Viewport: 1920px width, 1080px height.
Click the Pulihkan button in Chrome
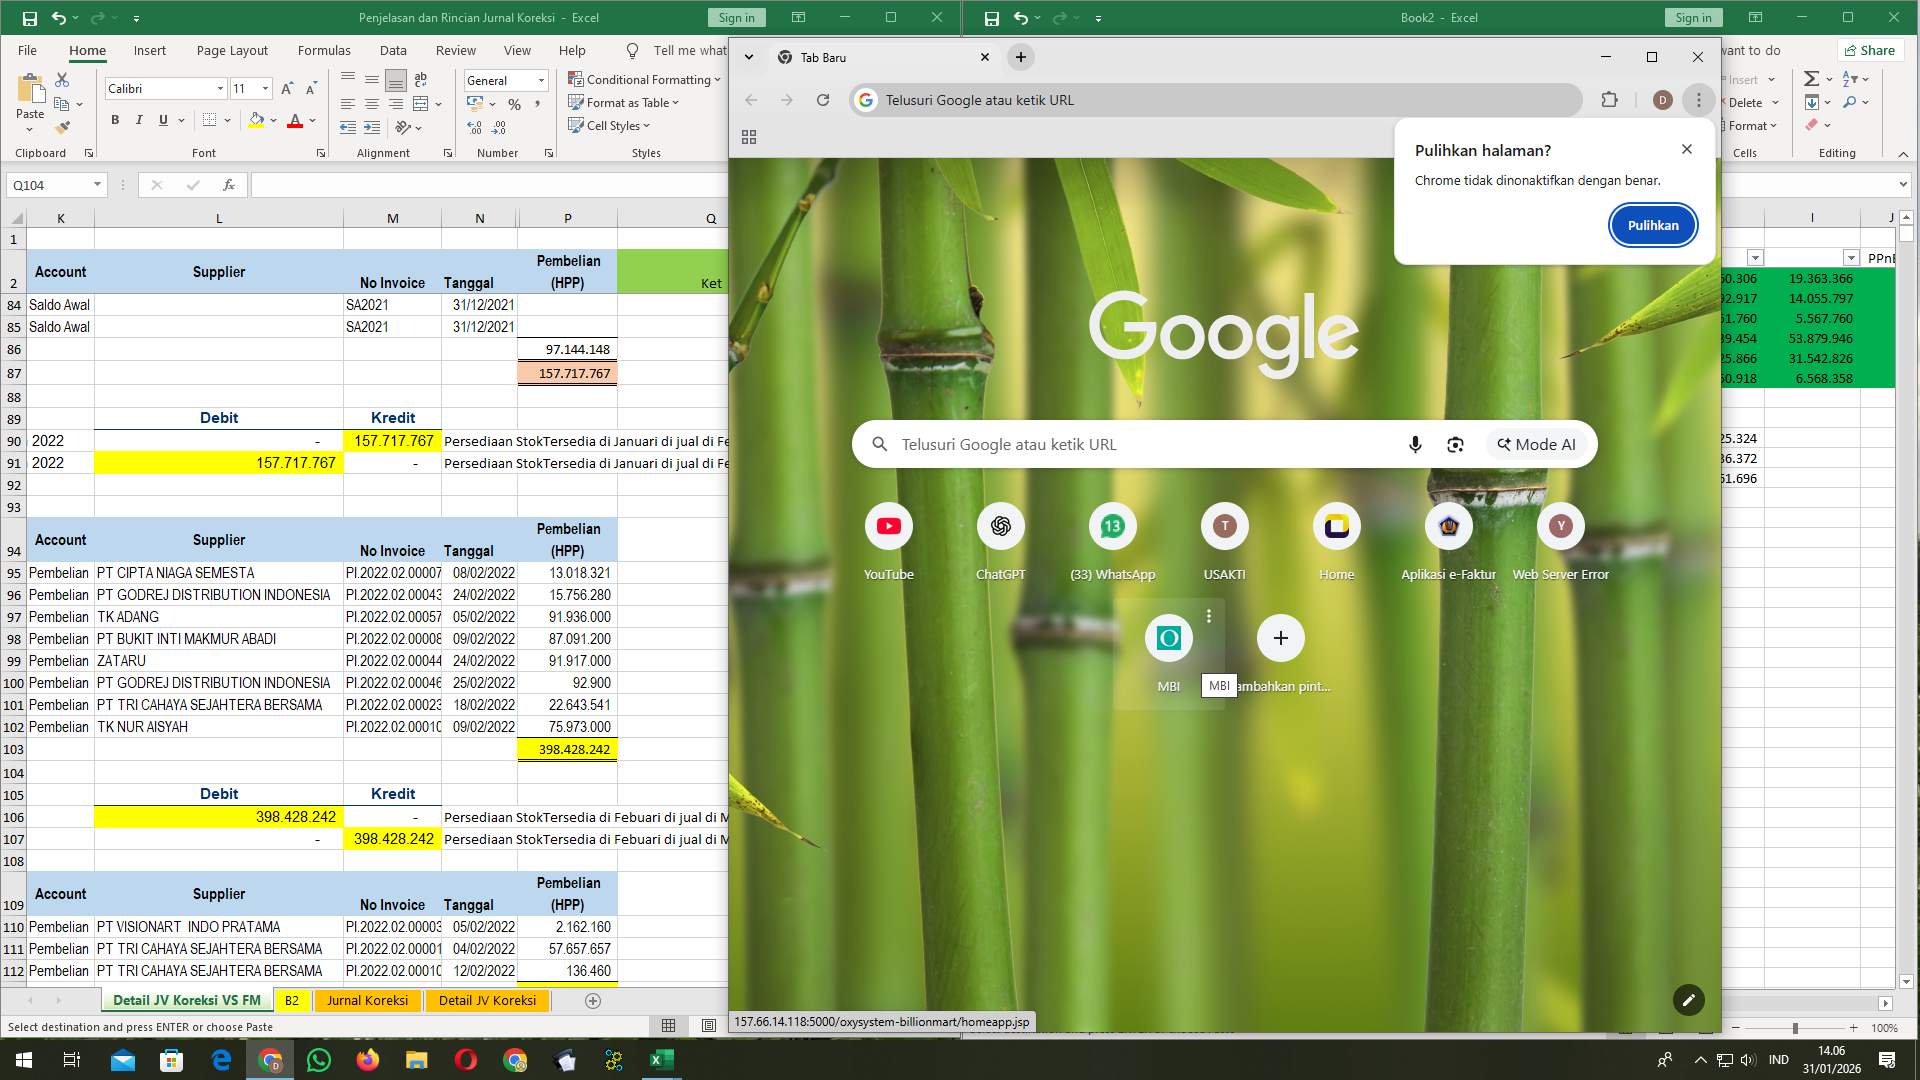click(1652, 225)
